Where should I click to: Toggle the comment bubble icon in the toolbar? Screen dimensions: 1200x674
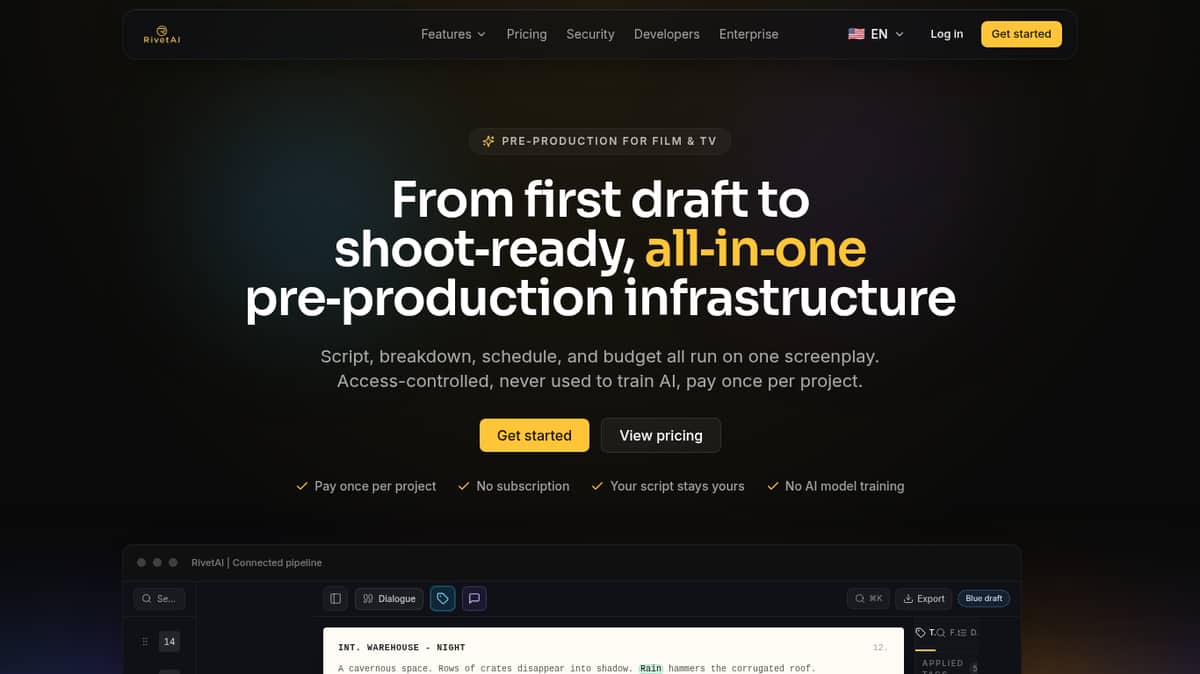point(474,598)
